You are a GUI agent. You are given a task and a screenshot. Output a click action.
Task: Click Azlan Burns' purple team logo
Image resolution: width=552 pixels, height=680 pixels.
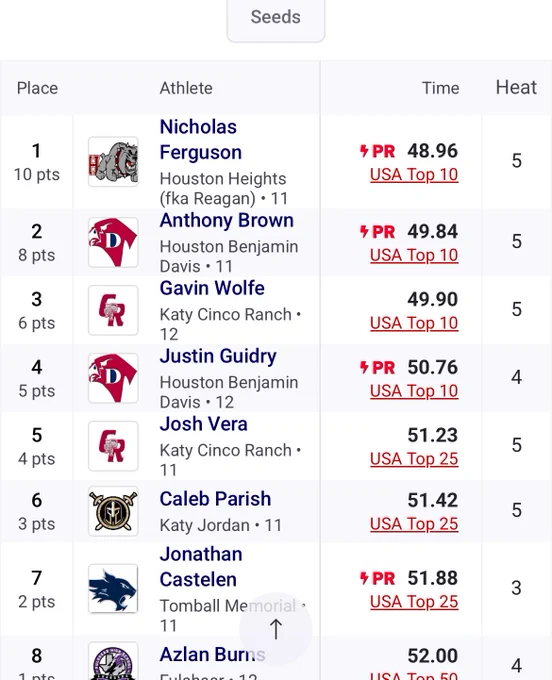pos(113,661)
